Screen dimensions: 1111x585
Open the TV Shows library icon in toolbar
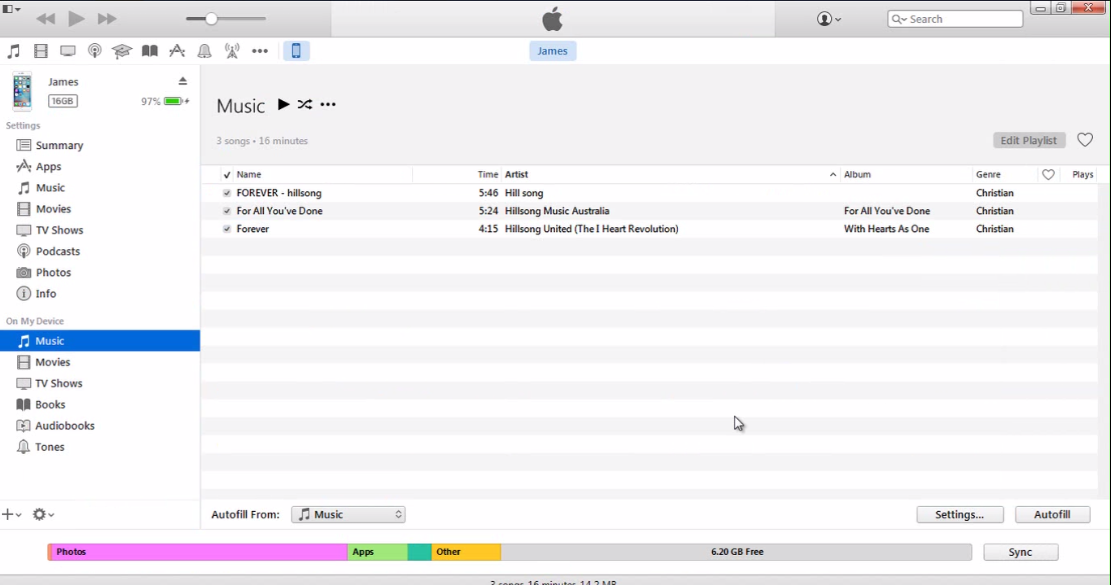coord(67,51)
